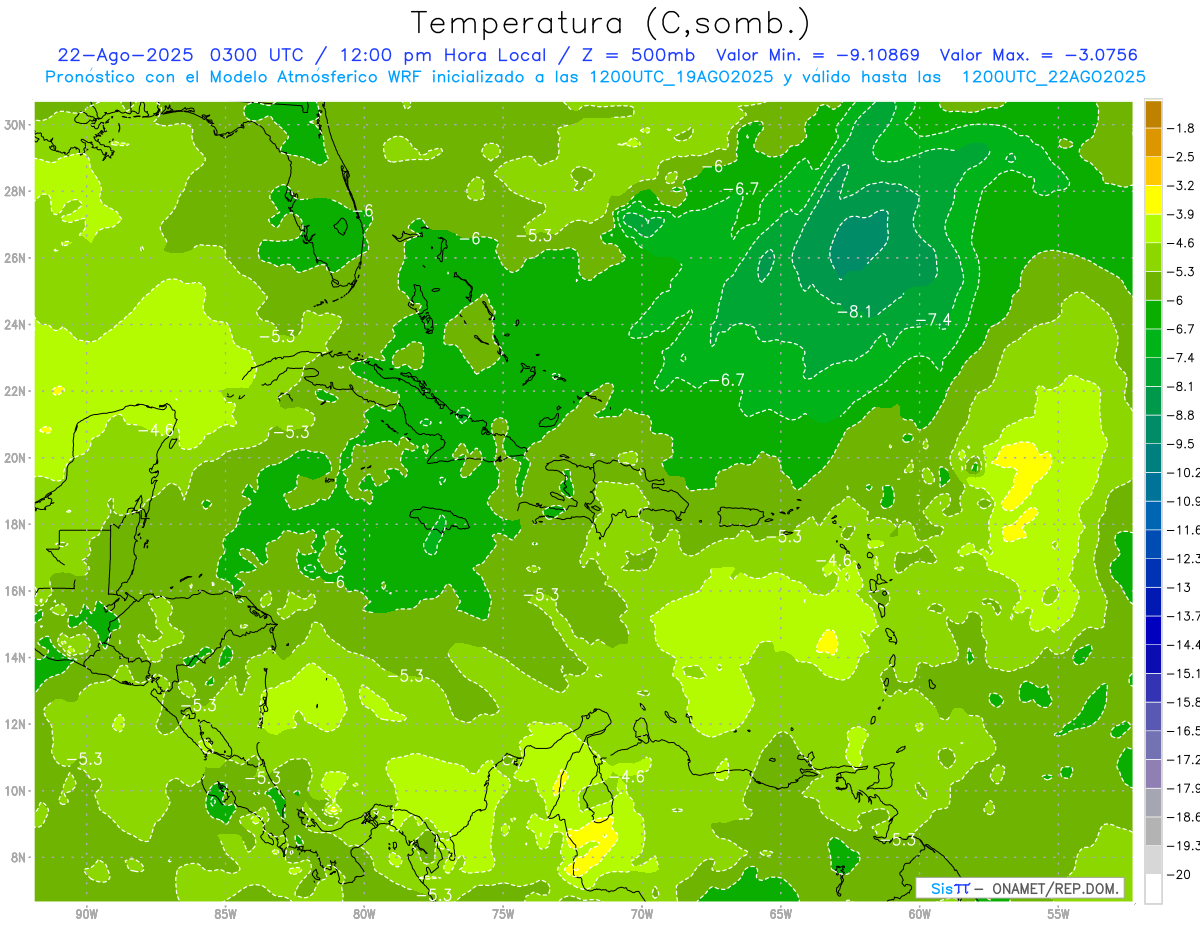Click the "20N" latitude axis label

[x=16, y=457]
